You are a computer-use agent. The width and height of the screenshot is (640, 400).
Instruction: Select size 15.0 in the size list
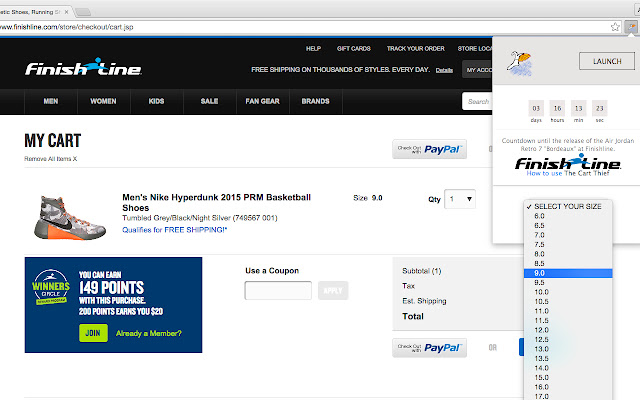pos(568,378)
